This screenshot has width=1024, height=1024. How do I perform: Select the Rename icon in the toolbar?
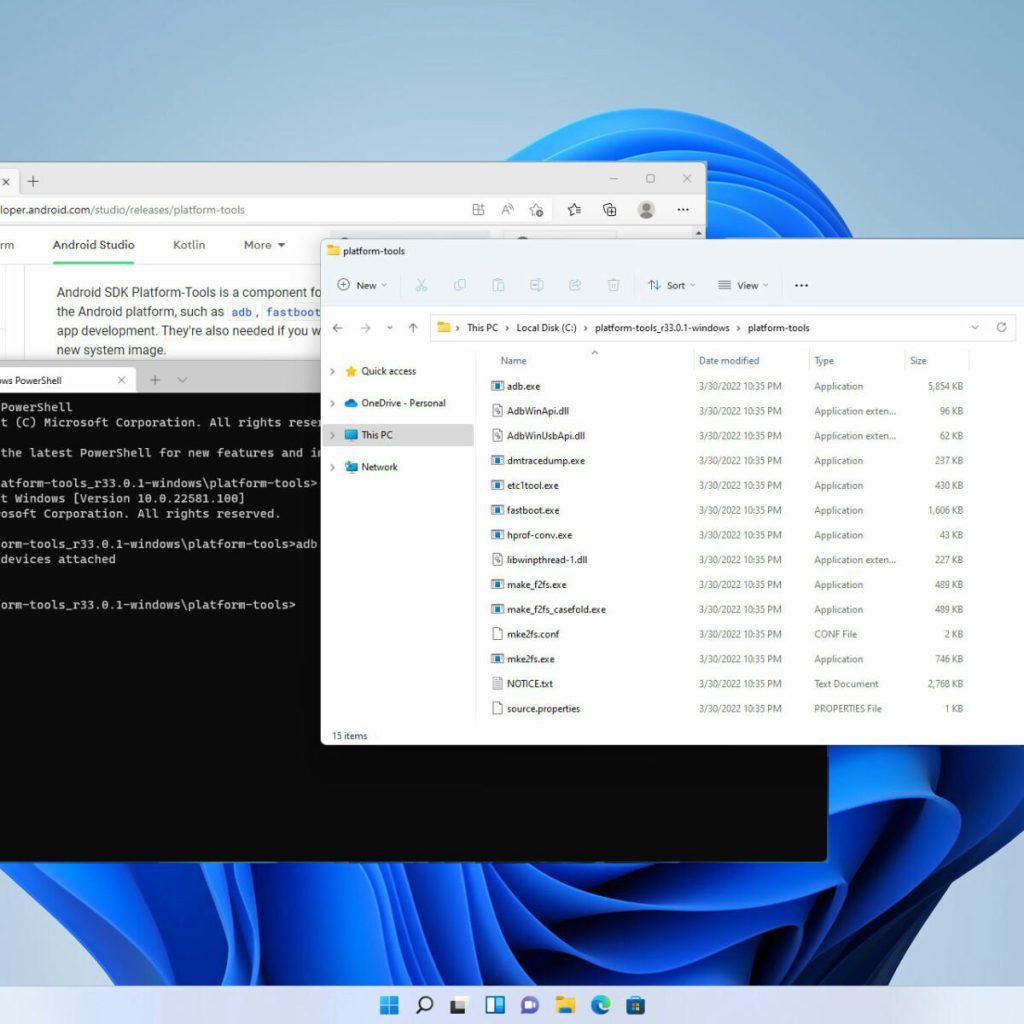click(x=537, y=285)
